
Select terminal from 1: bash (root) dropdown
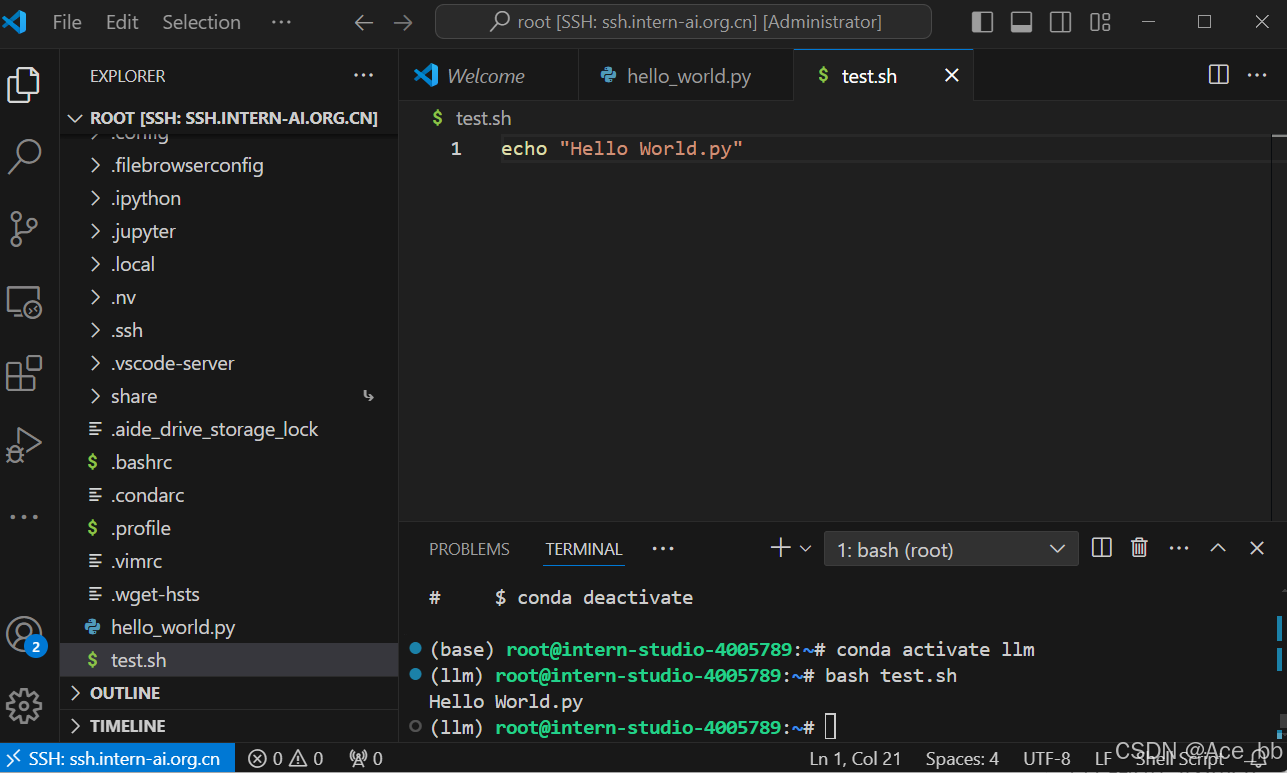[x=951, y=549]
